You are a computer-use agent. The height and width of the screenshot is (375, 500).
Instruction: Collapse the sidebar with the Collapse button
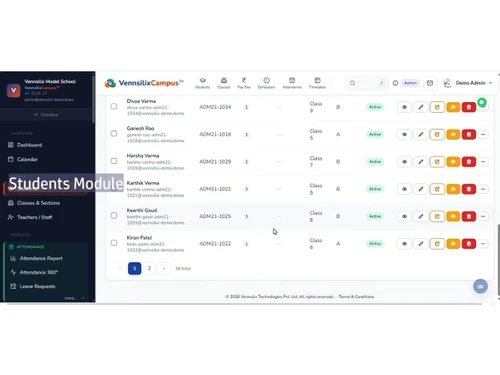(x=46, y=115)
